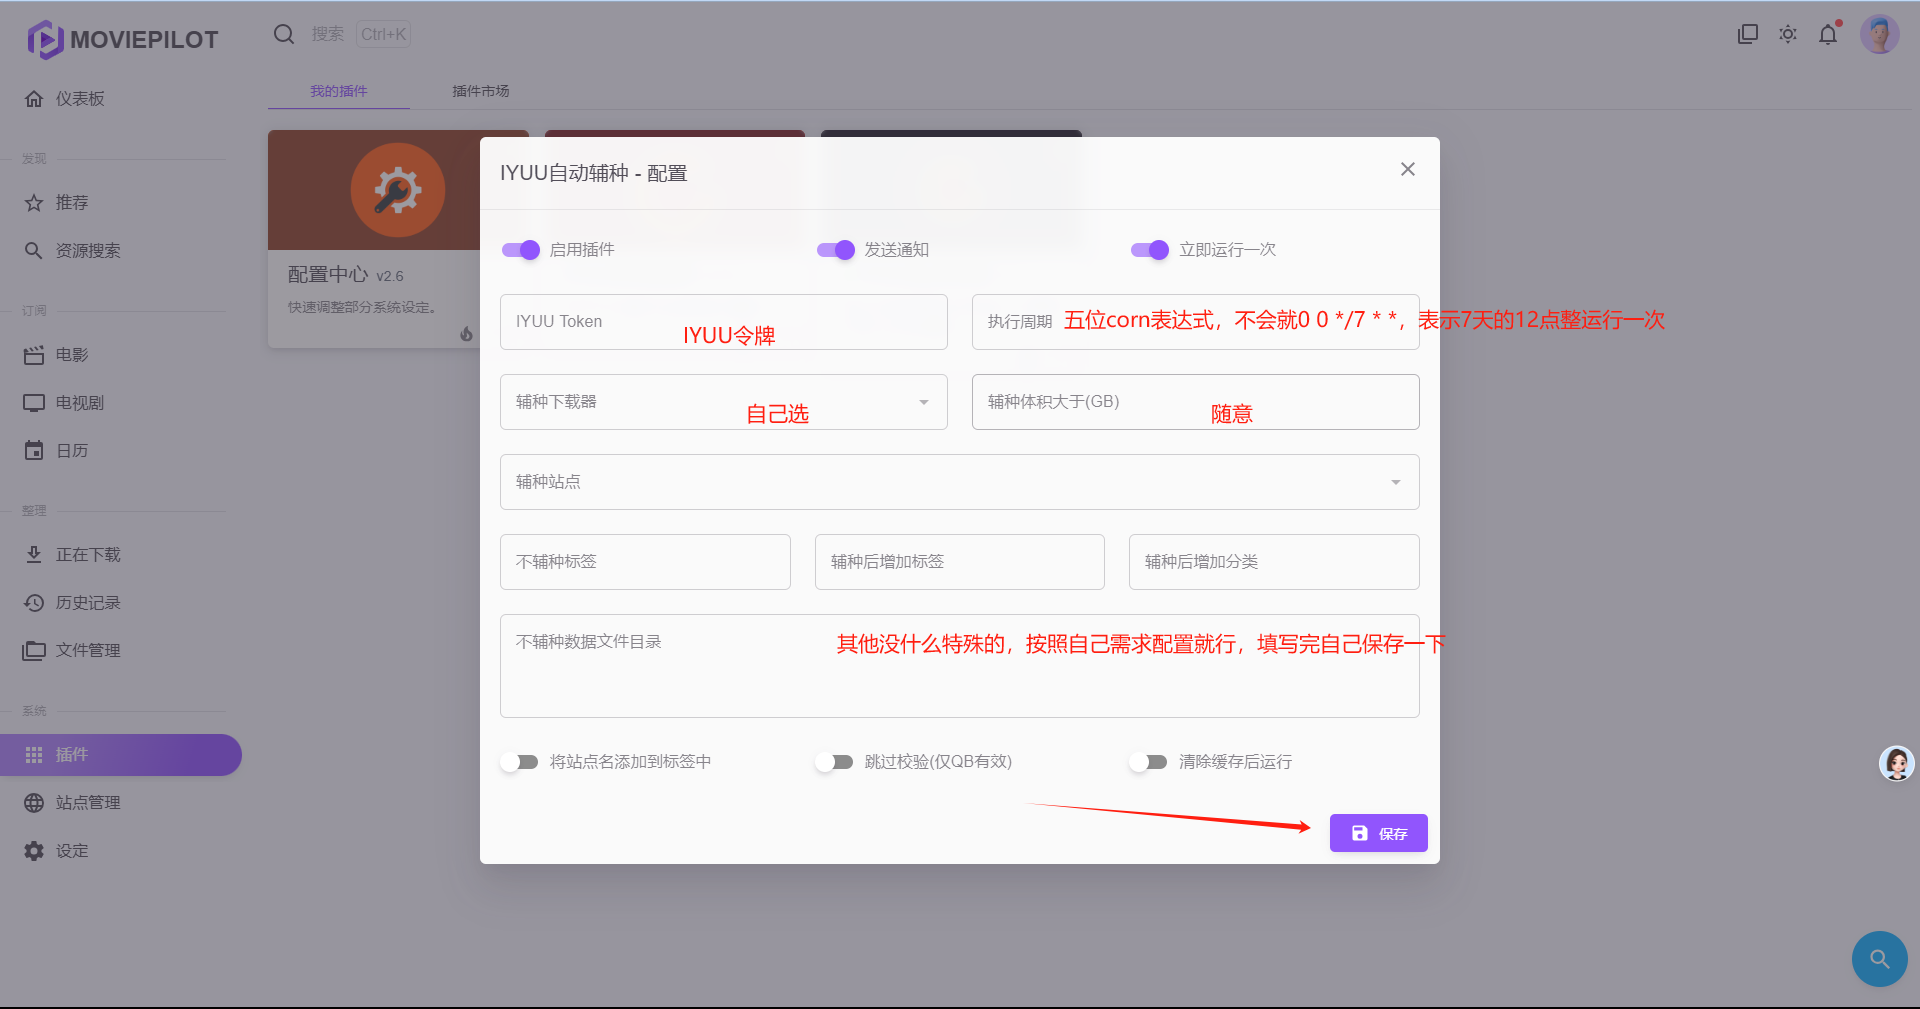The height and width of the screenshot is (1009, 1920).
Task: Disable the 启用插件 switch
Action: pyautogui.click(x=521, y=250)
